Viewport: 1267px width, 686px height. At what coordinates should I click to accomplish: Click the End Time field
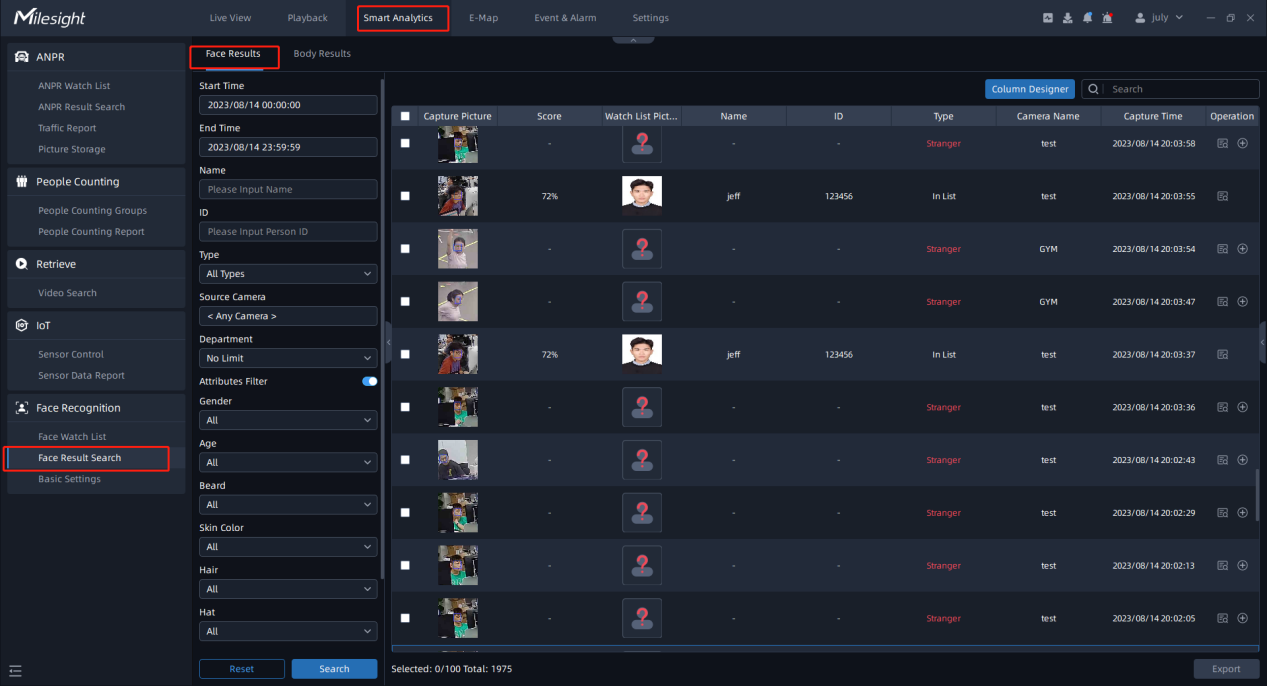(x=288, y=147)
